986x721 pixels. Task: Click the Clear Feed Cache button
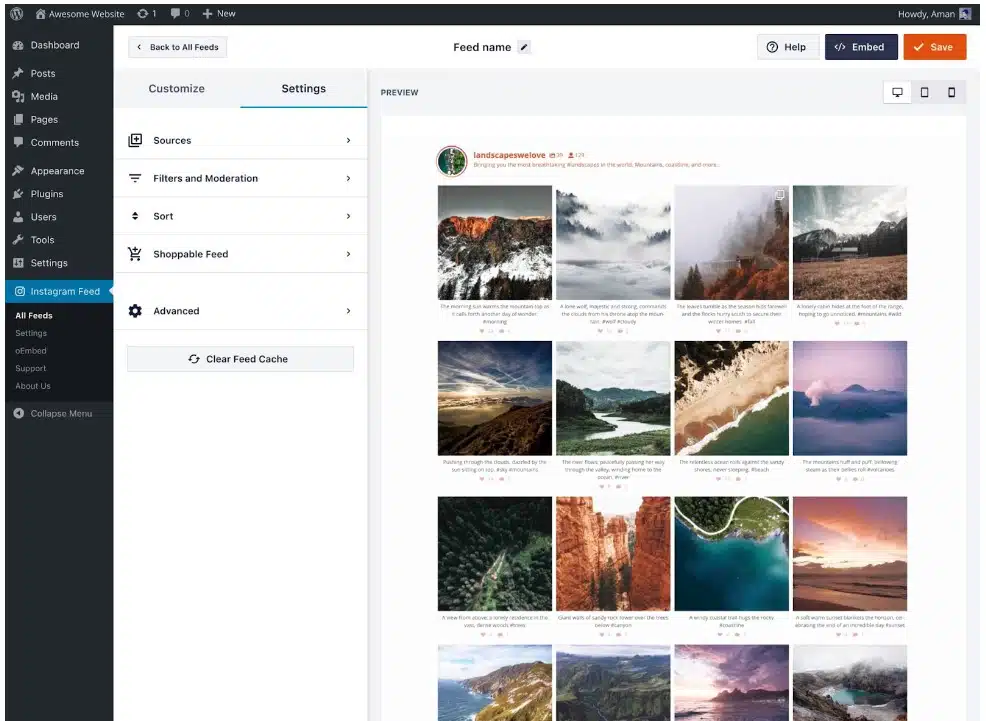point(240,359)
